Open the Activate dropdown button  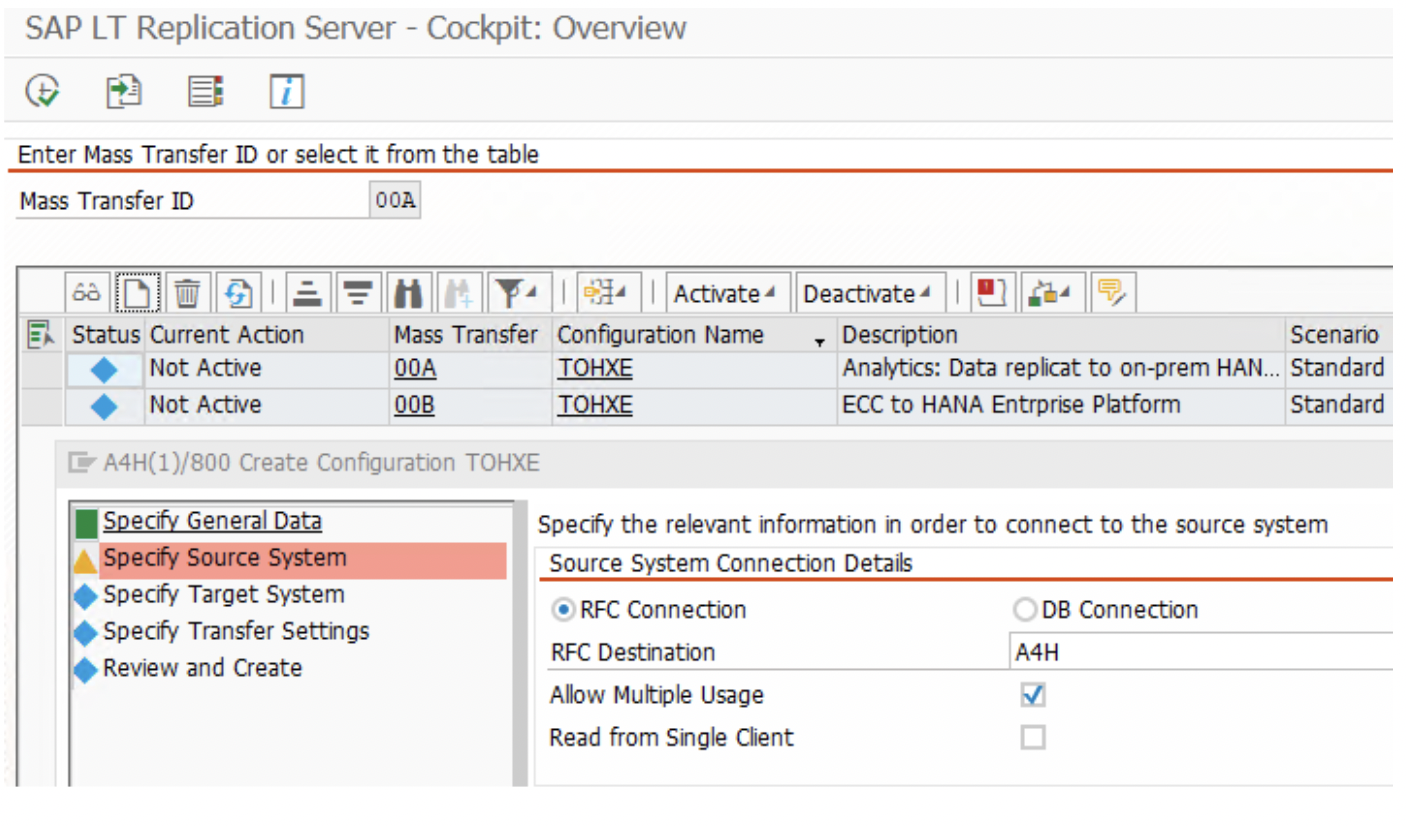[727, 293]
